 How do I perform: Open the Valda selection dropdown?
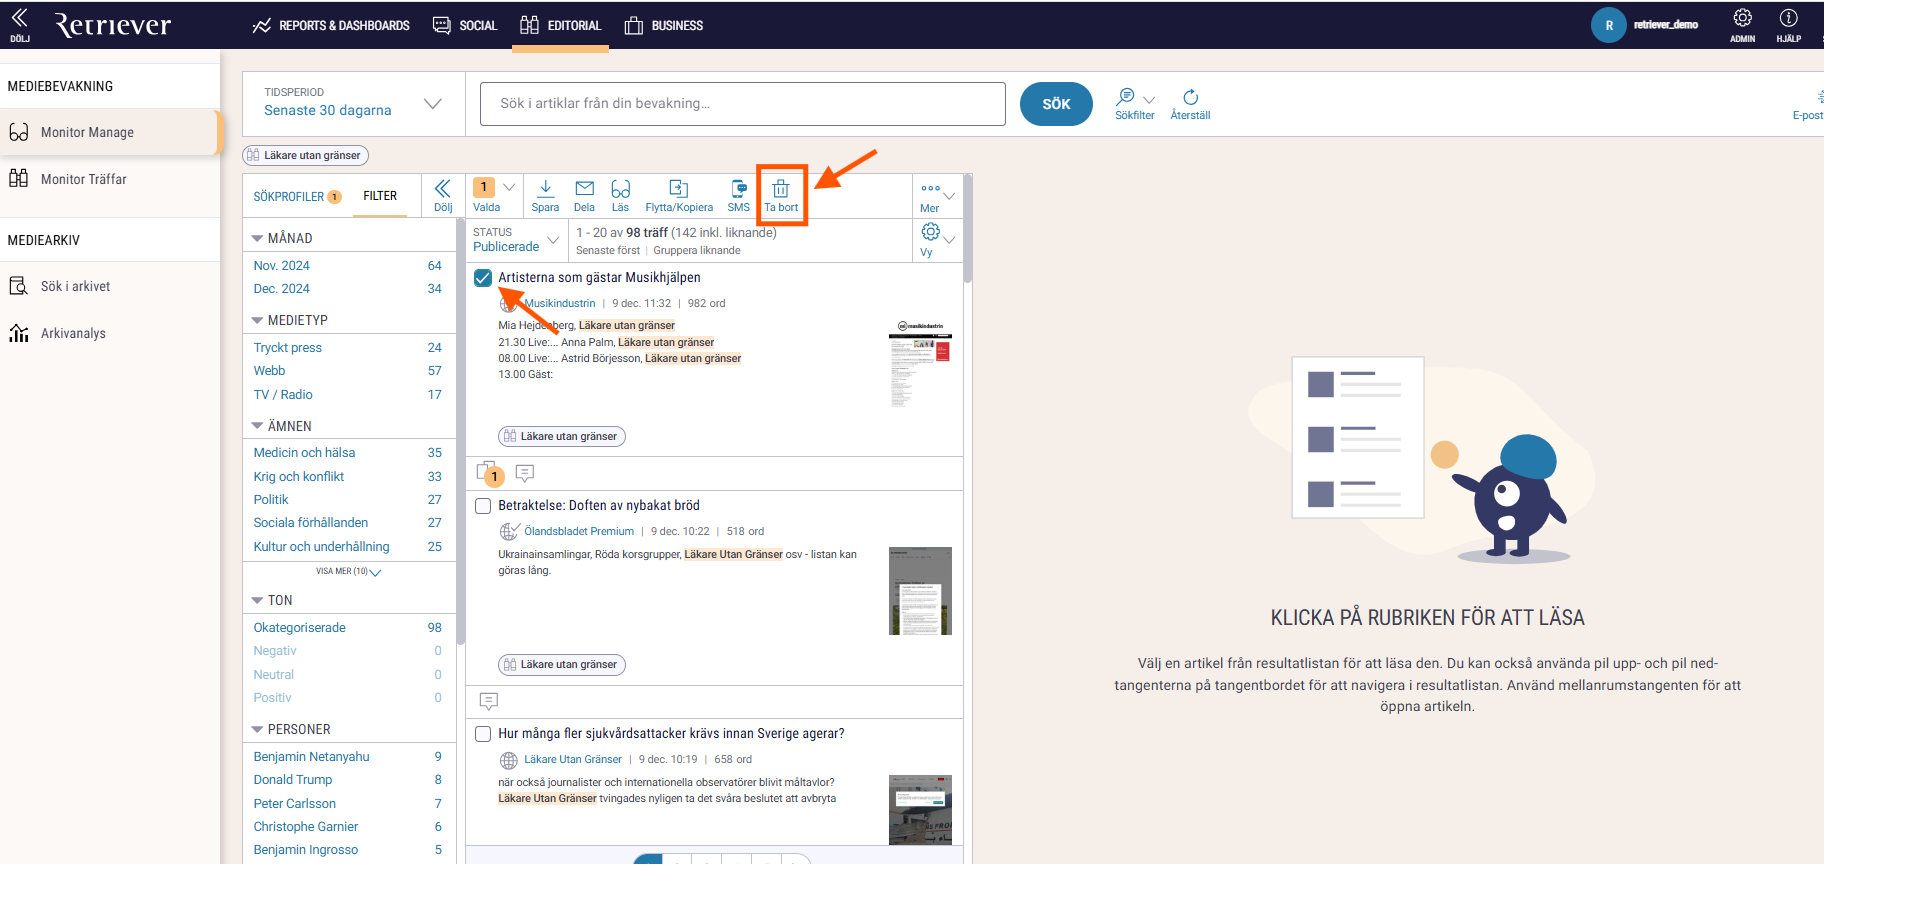(x=494, y=195)
